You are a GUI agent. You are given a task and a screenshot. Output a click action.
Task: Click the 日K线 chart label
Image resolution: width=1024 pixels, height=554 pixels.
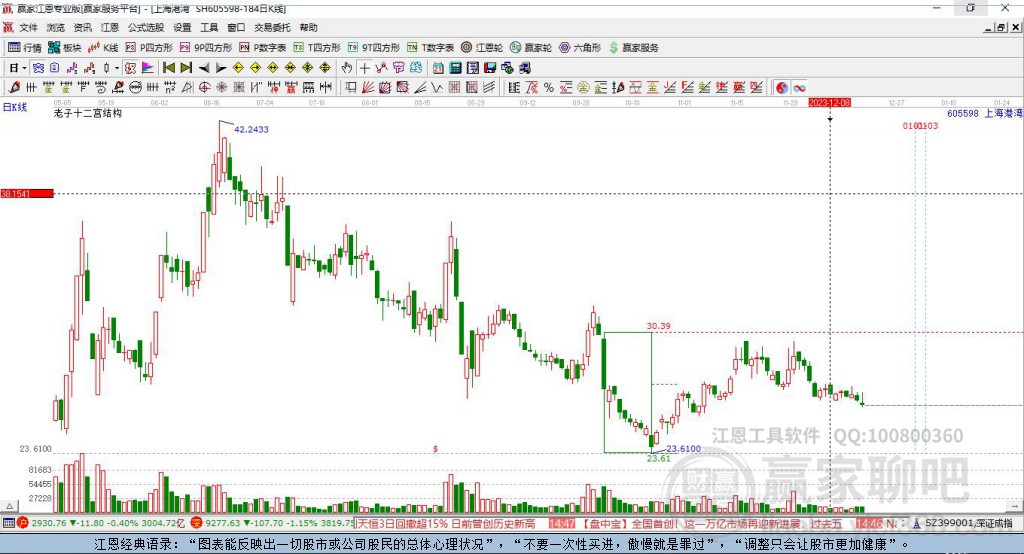[x=15, y=107]
